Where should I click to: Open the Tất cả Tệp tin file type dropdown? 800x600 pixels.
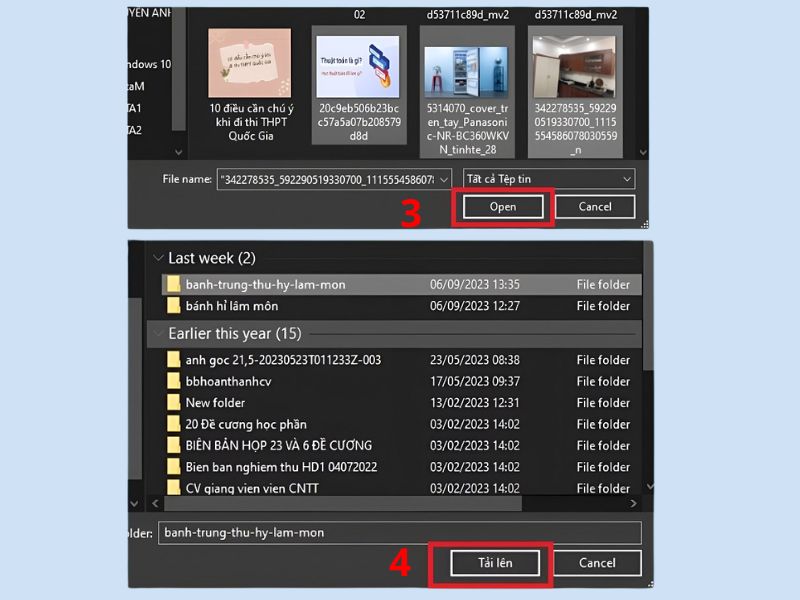pos(549,179)
